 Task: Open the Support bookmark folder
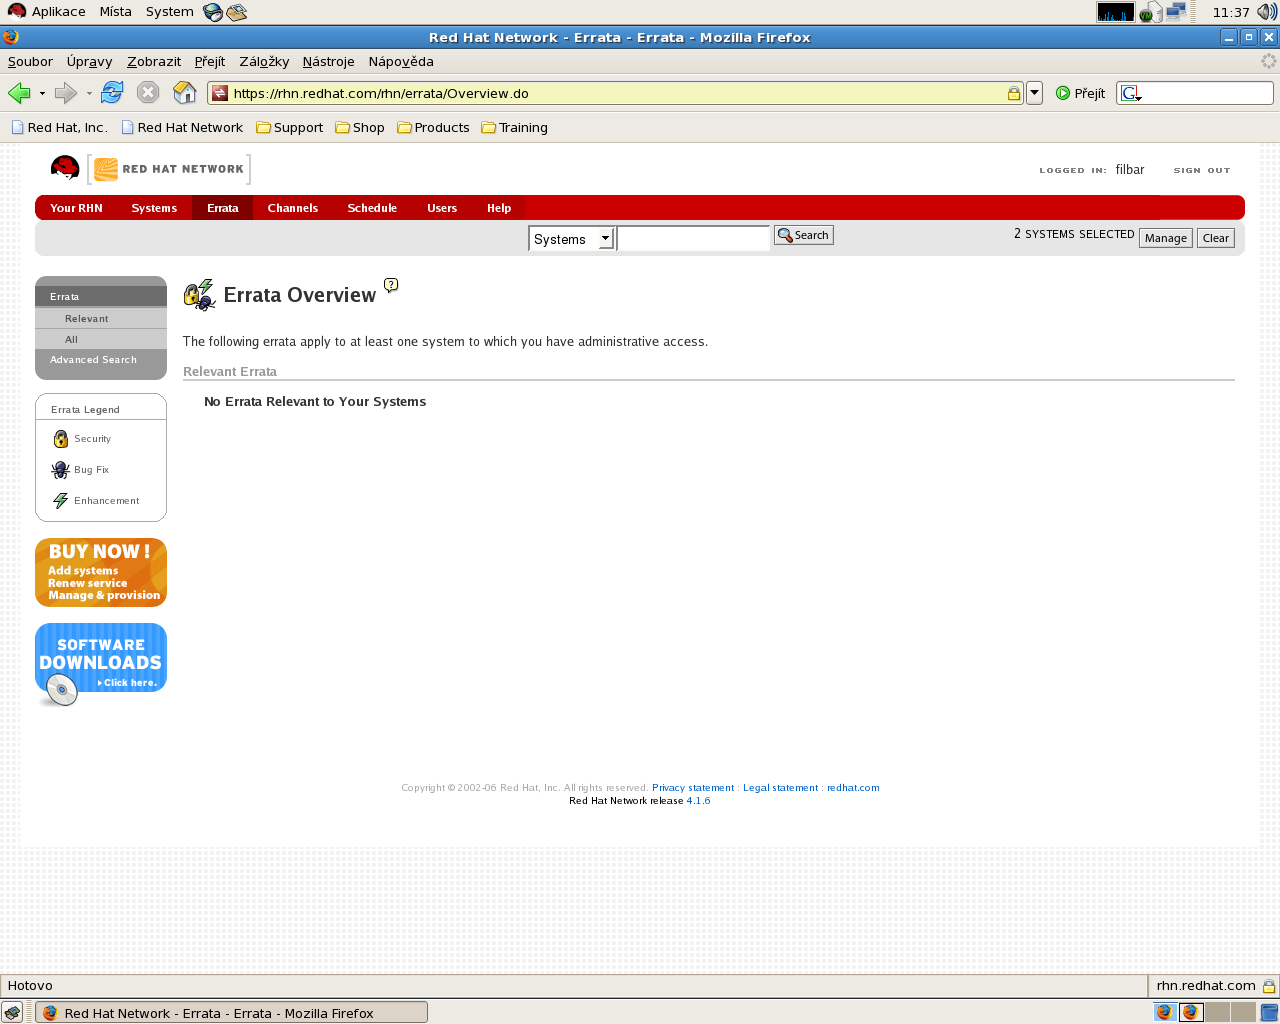click(x=290, y=127)
